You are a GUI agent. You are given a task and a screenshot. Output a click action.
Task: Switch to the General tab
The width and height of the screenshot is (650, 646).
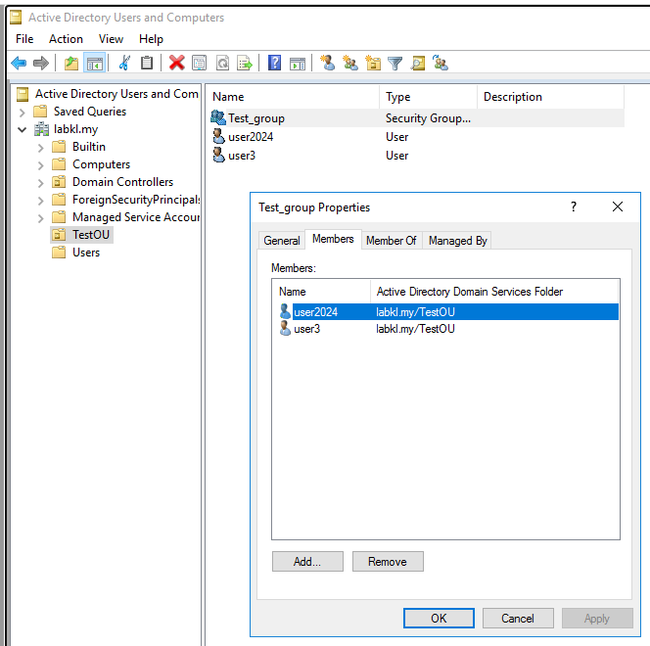tap(282, 240)
